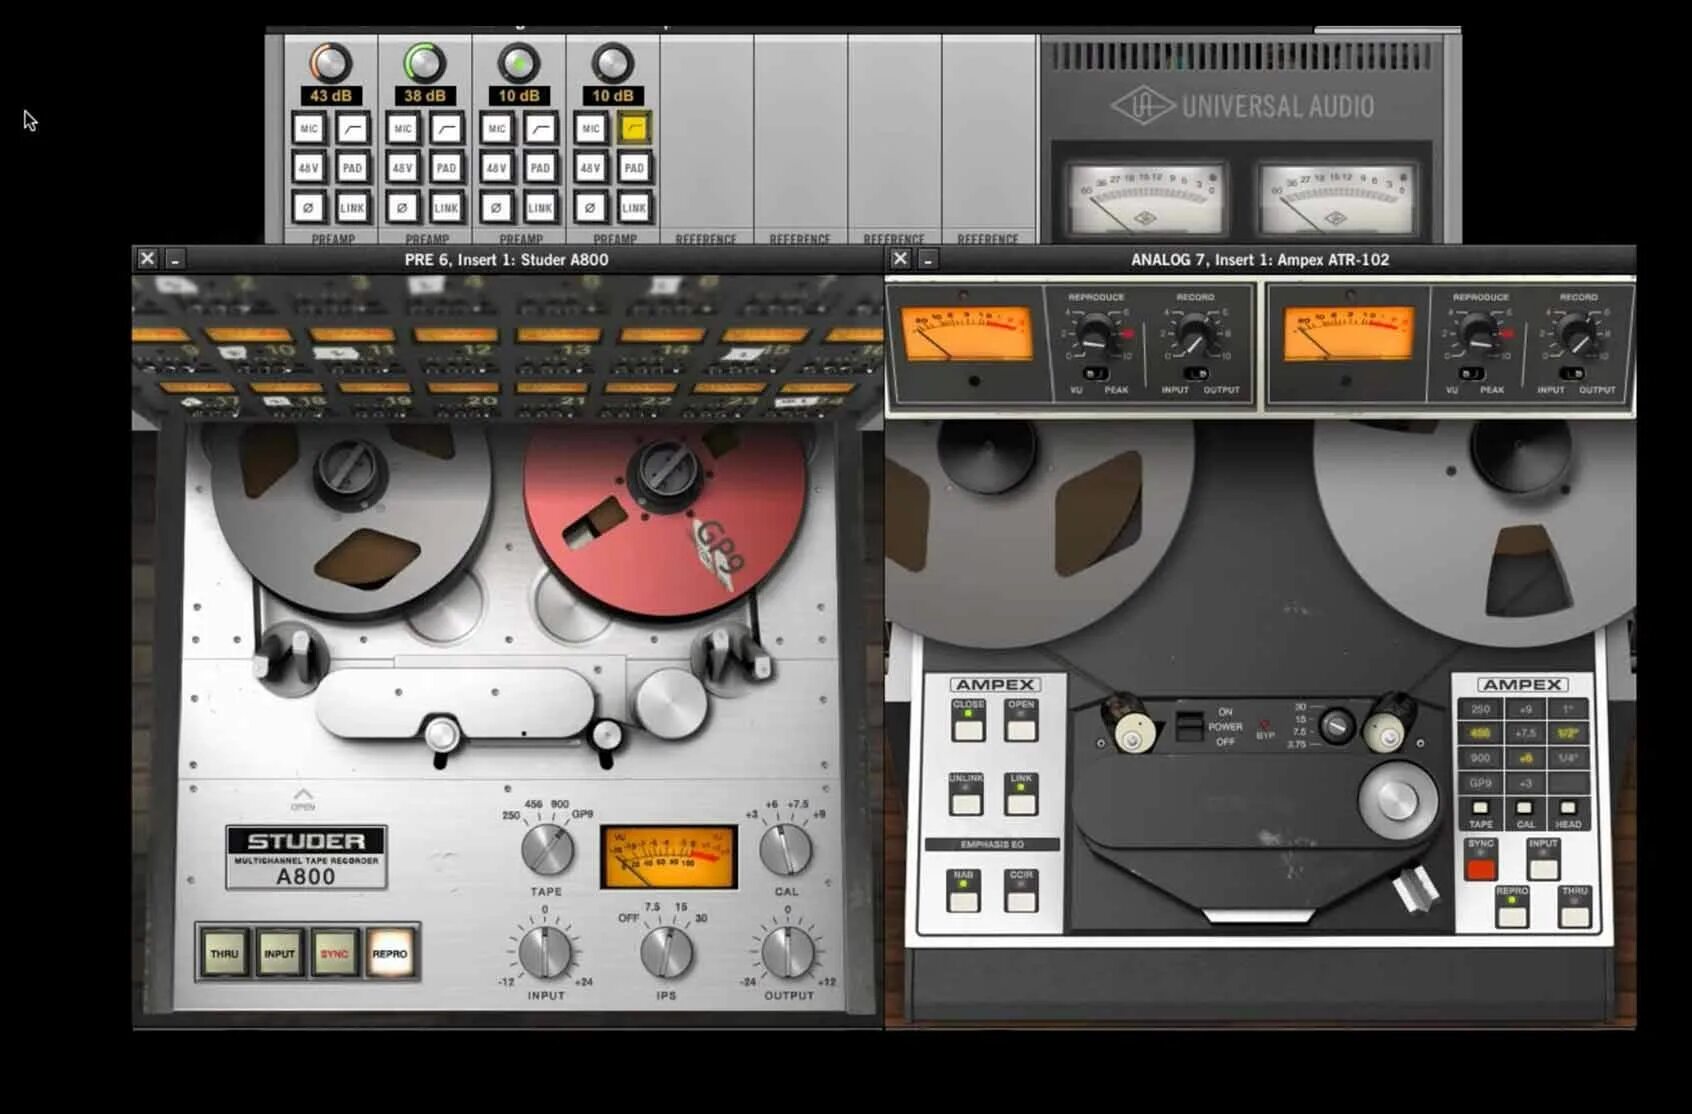
Task: Enable the PAD on the 38 dB preamp
Action: point(447,168)
